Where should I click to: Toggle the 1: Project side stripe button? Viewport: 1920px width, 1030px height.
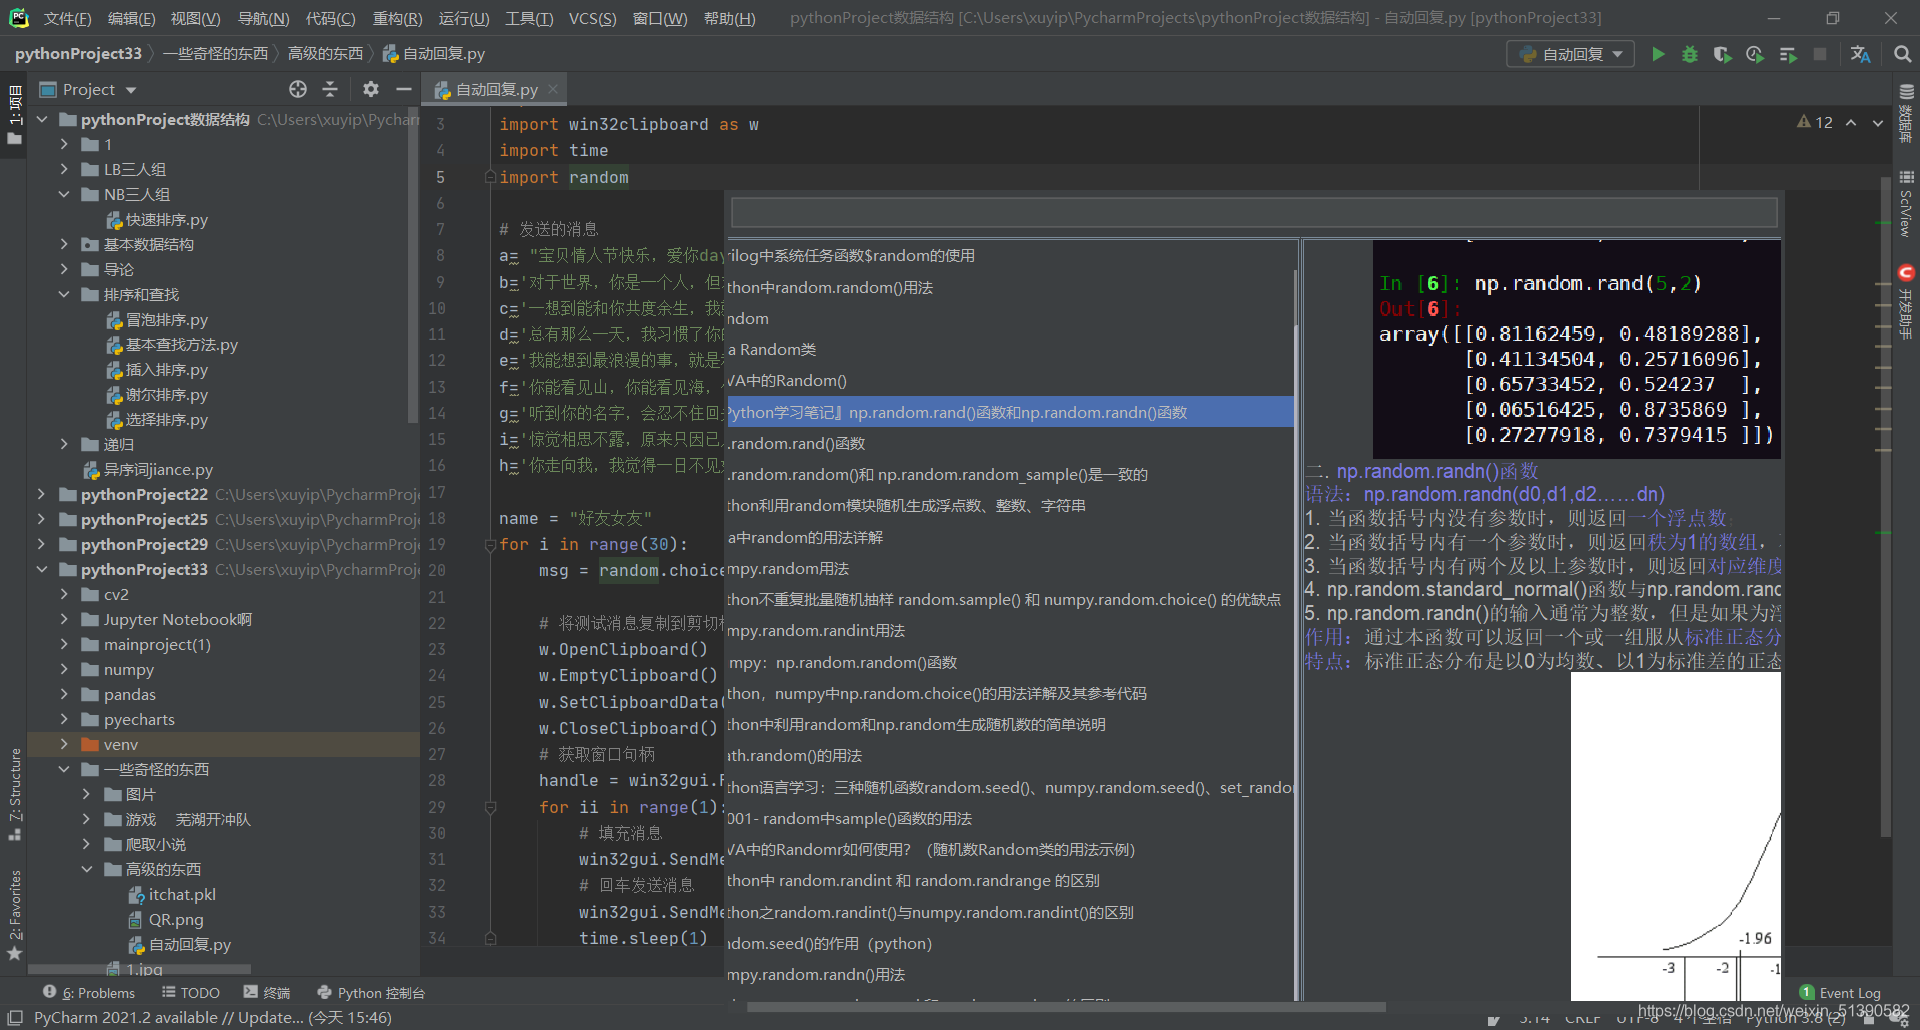click(x=14, y=114)
